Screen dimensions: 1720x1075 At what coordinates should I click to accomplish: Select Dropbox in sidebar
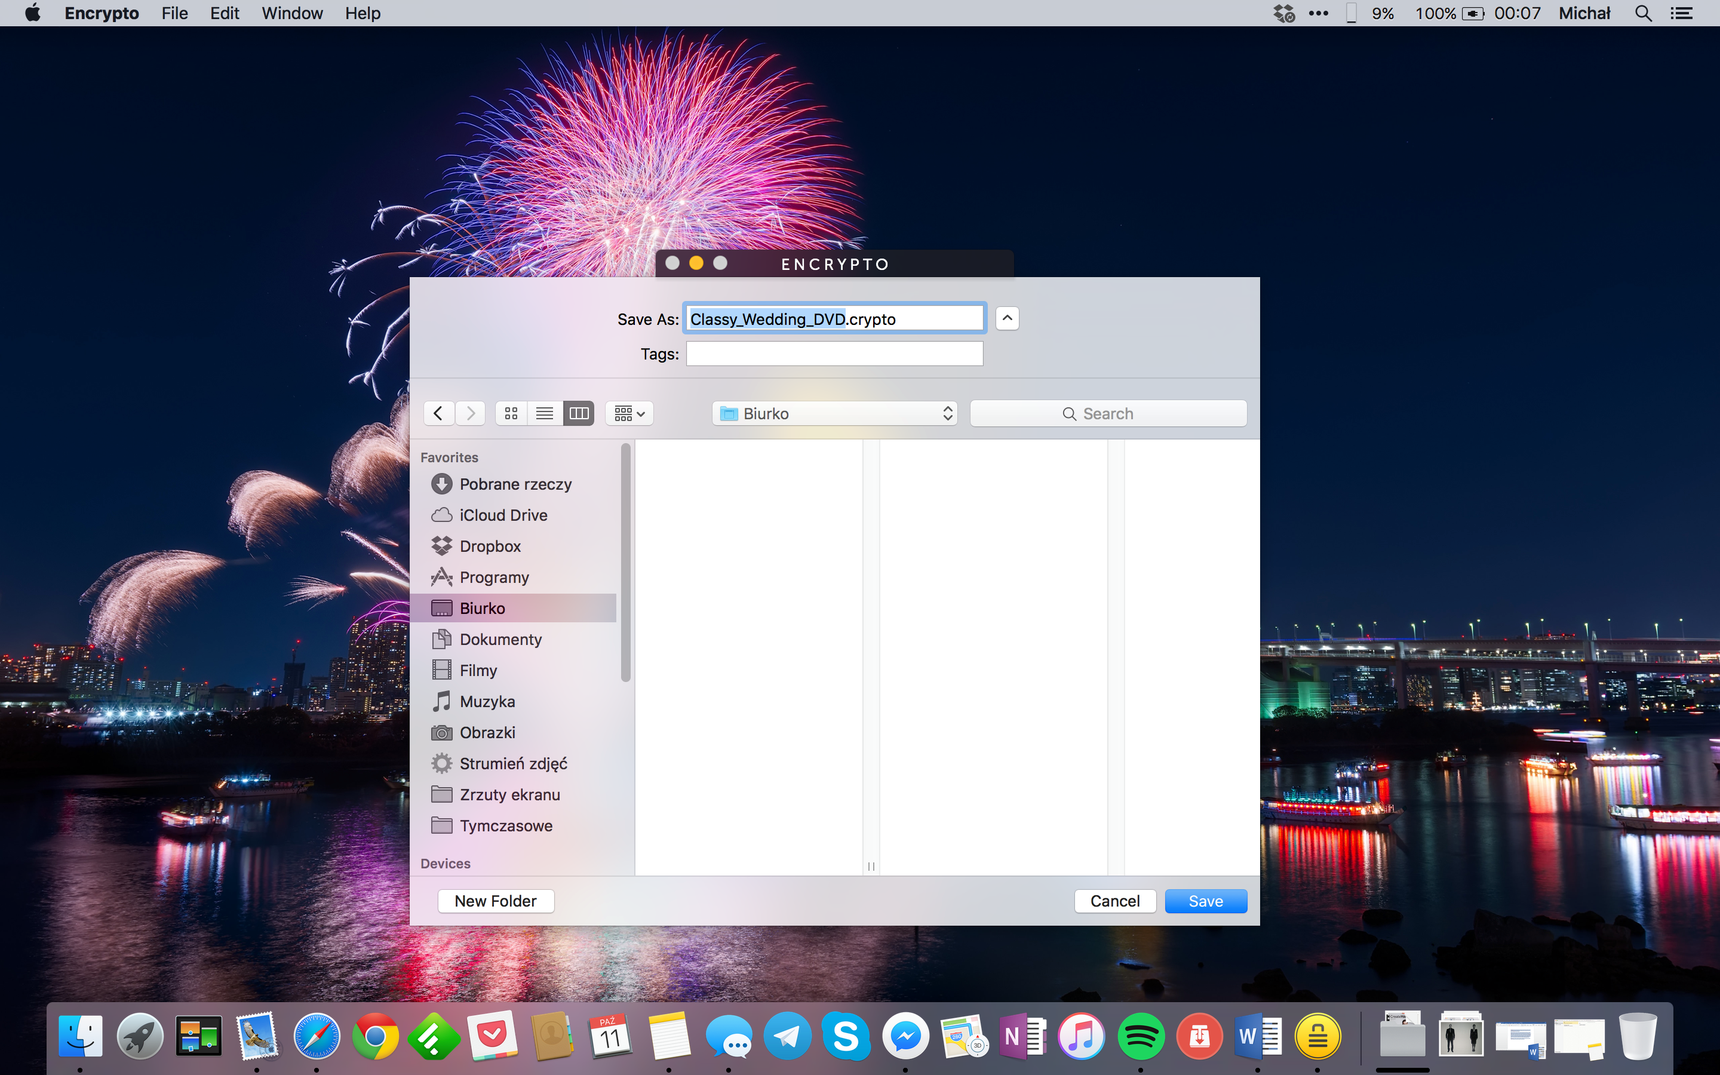click(514, 546)
